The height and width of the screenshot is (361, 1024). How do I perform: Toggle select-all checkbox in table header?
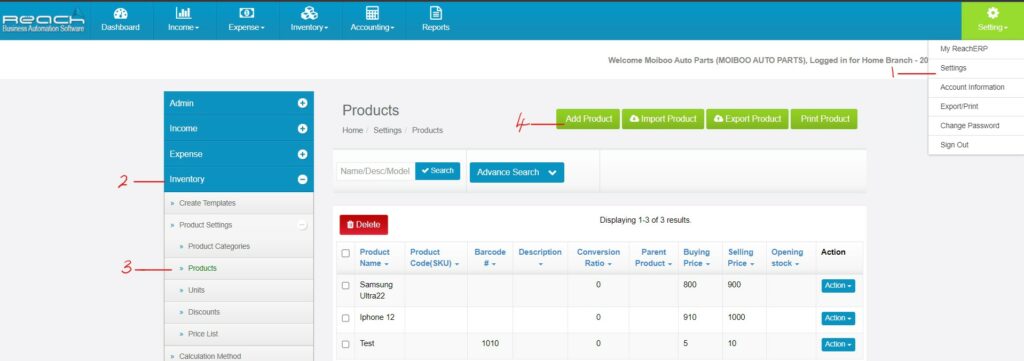tap(346, 253)
